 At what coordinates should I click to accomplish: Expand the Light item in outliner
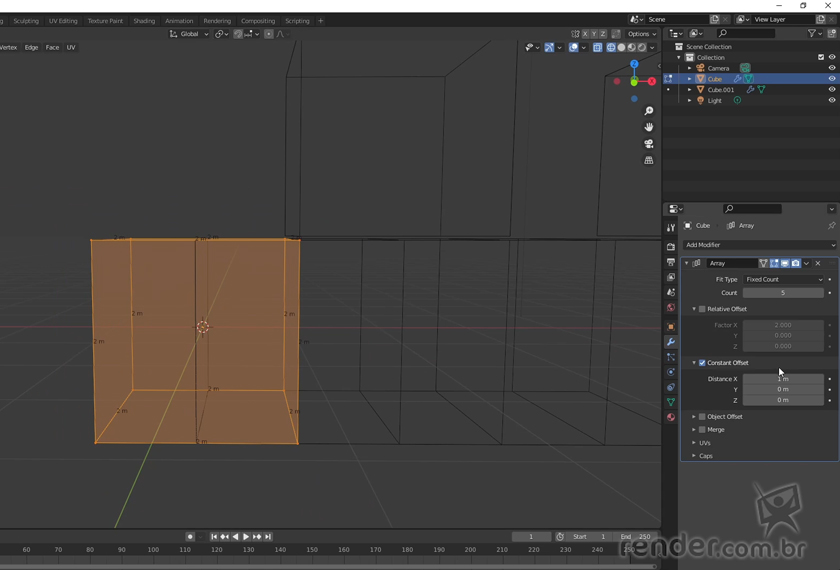pyautogui.click(x=689, y=101)
